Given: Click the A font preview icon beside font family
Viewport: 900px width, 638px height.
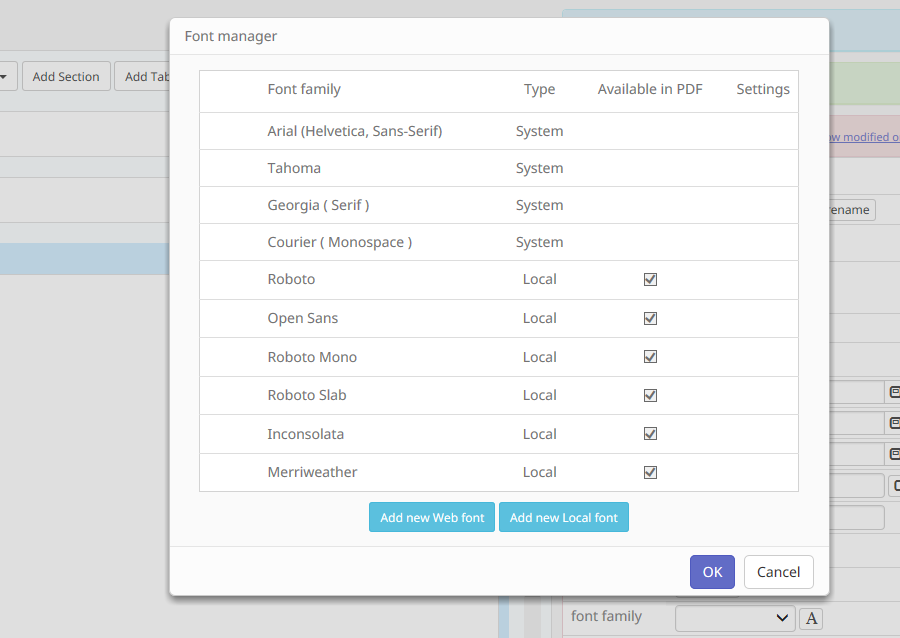Looking at the screenshot, I should coord(811,618).
